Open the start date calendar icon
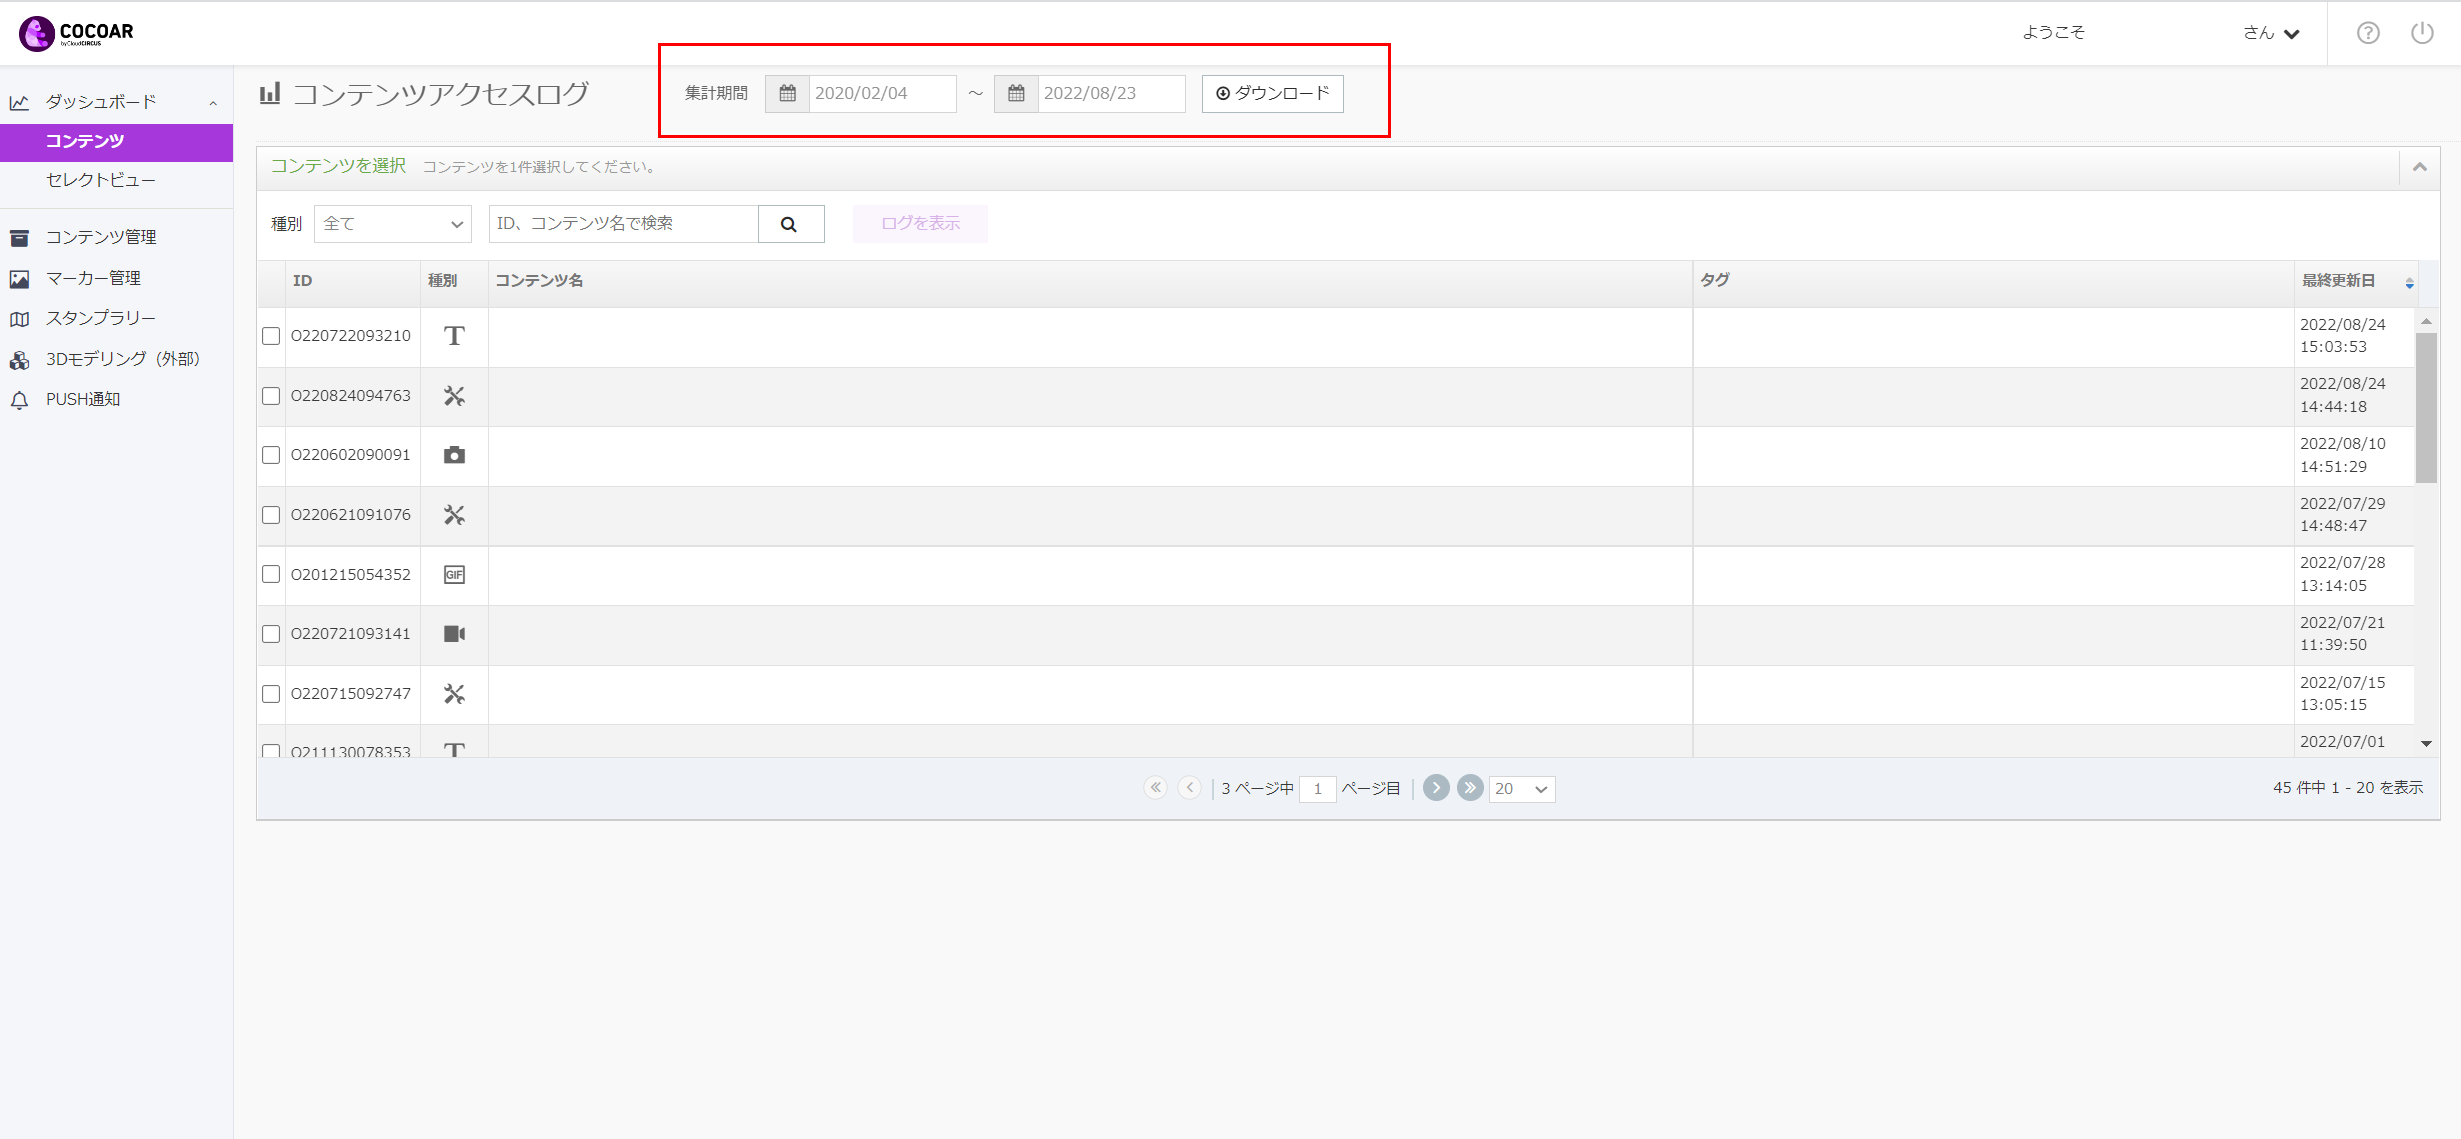The image size is (2461, 1139). [787, 93]
